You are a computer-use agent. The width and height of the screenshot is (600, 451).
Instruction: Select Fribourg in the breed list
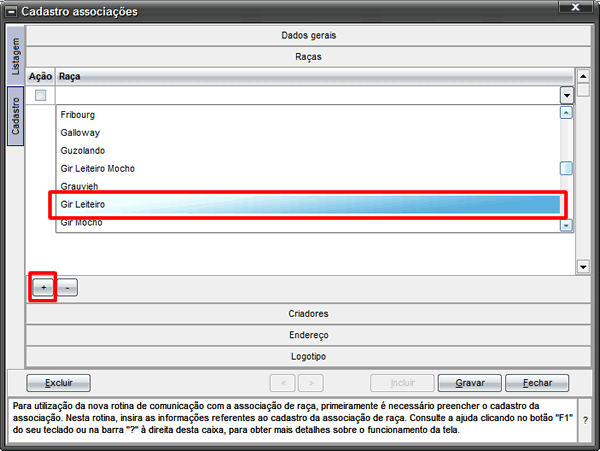pos(308,115)
